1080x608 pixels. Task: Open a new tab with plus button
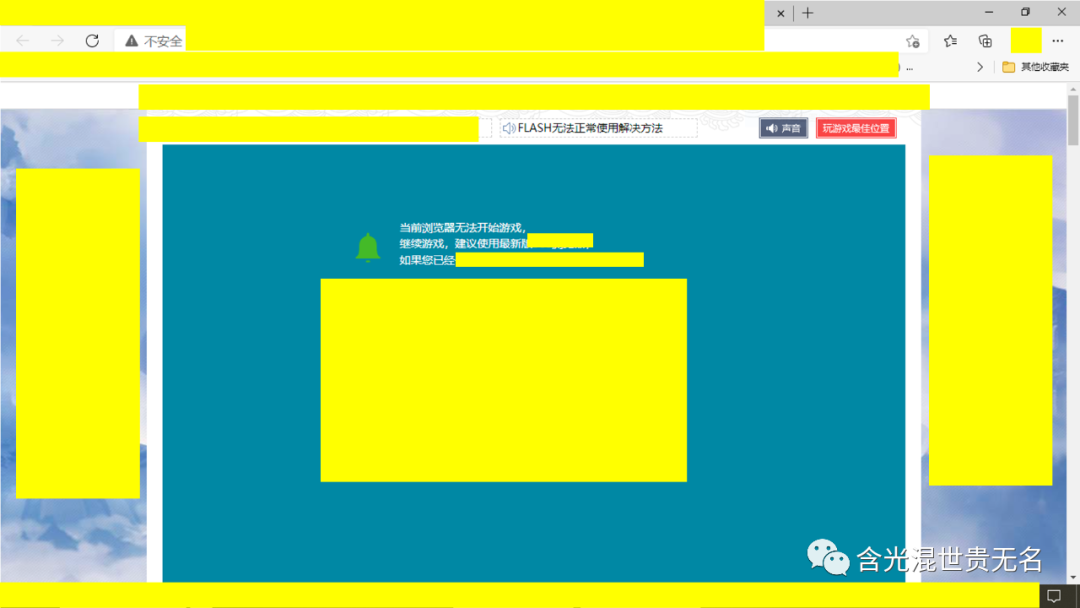[808, 13]
